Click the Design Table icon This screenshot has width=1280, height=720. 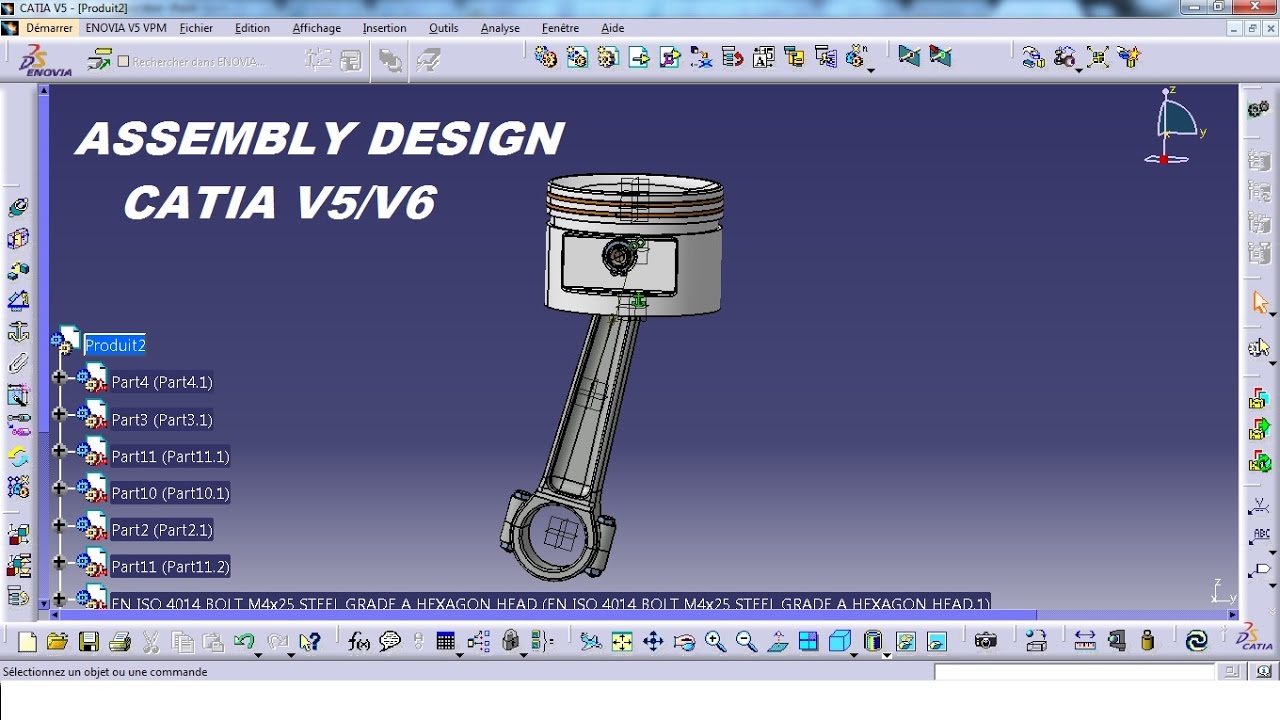point(446,642)
